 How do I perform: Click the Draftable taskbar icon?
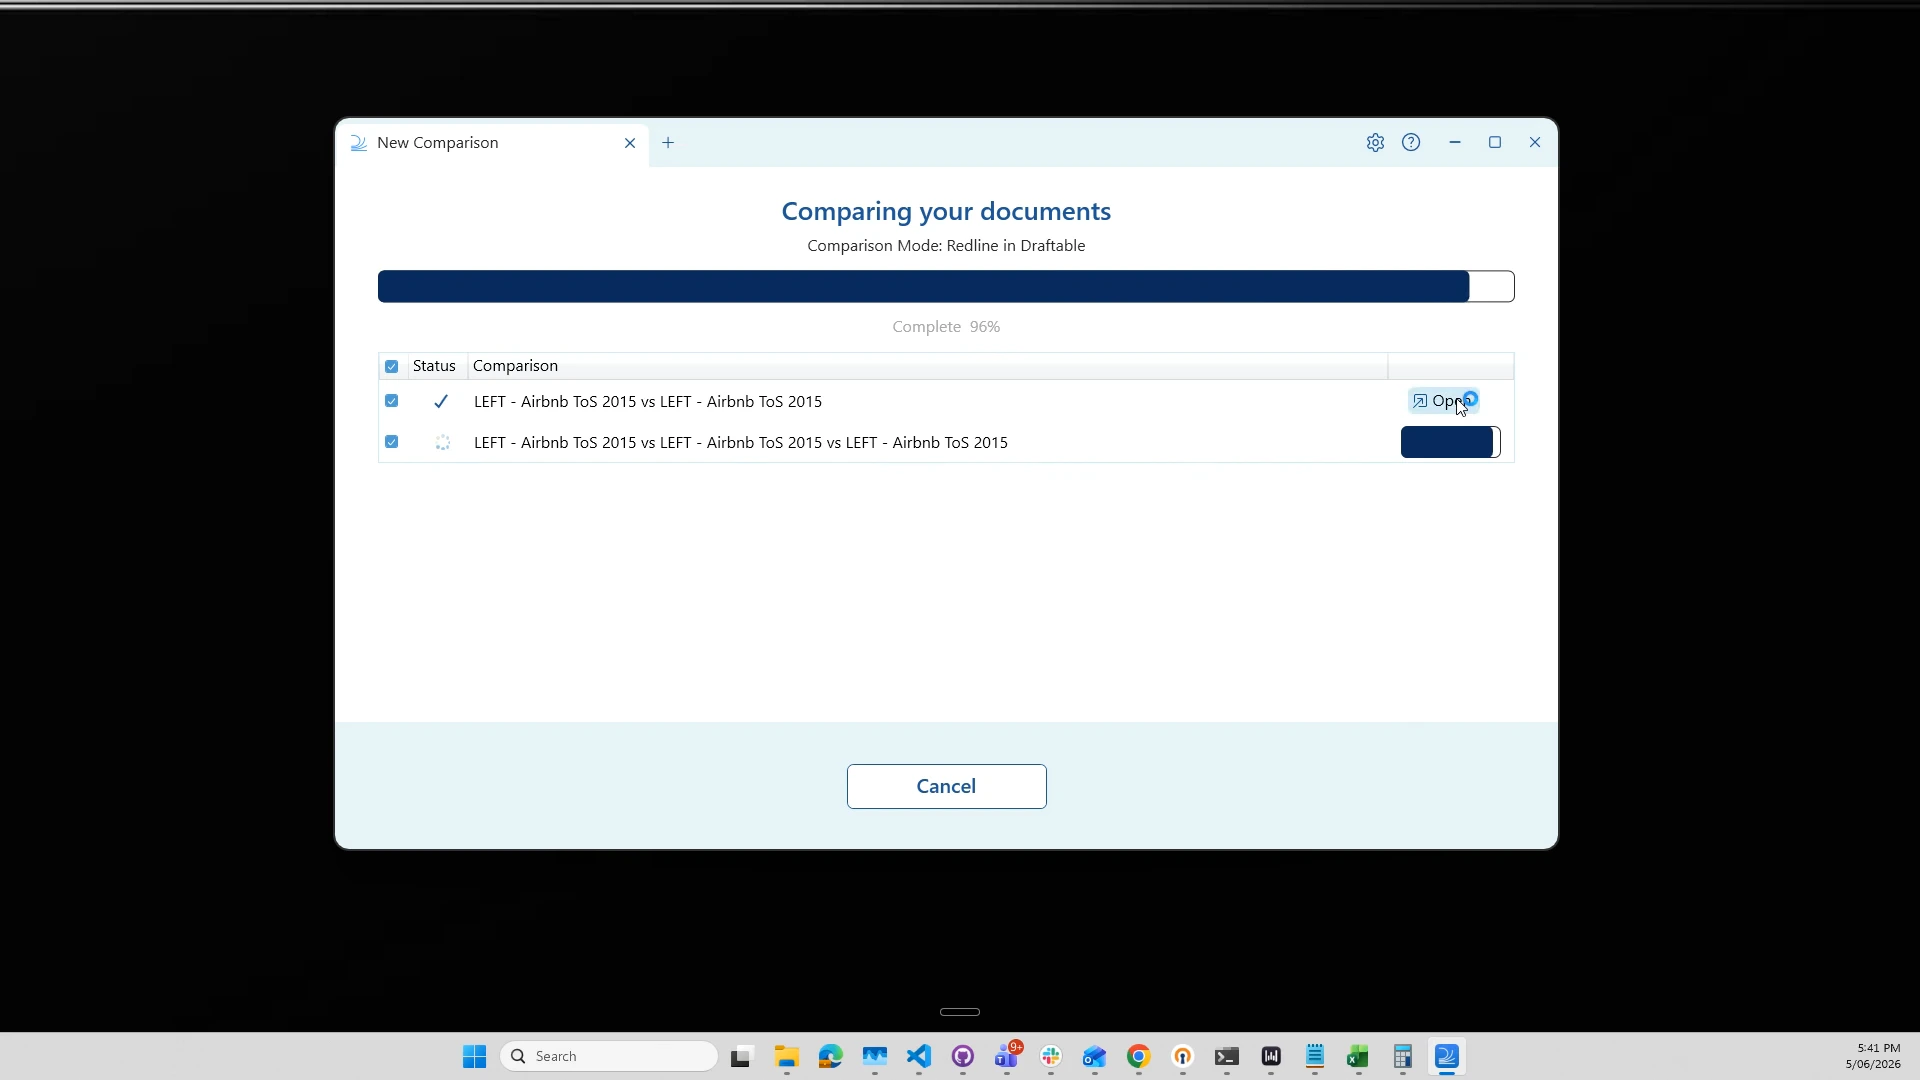pyautogui.click(x=1447, y=1057)
